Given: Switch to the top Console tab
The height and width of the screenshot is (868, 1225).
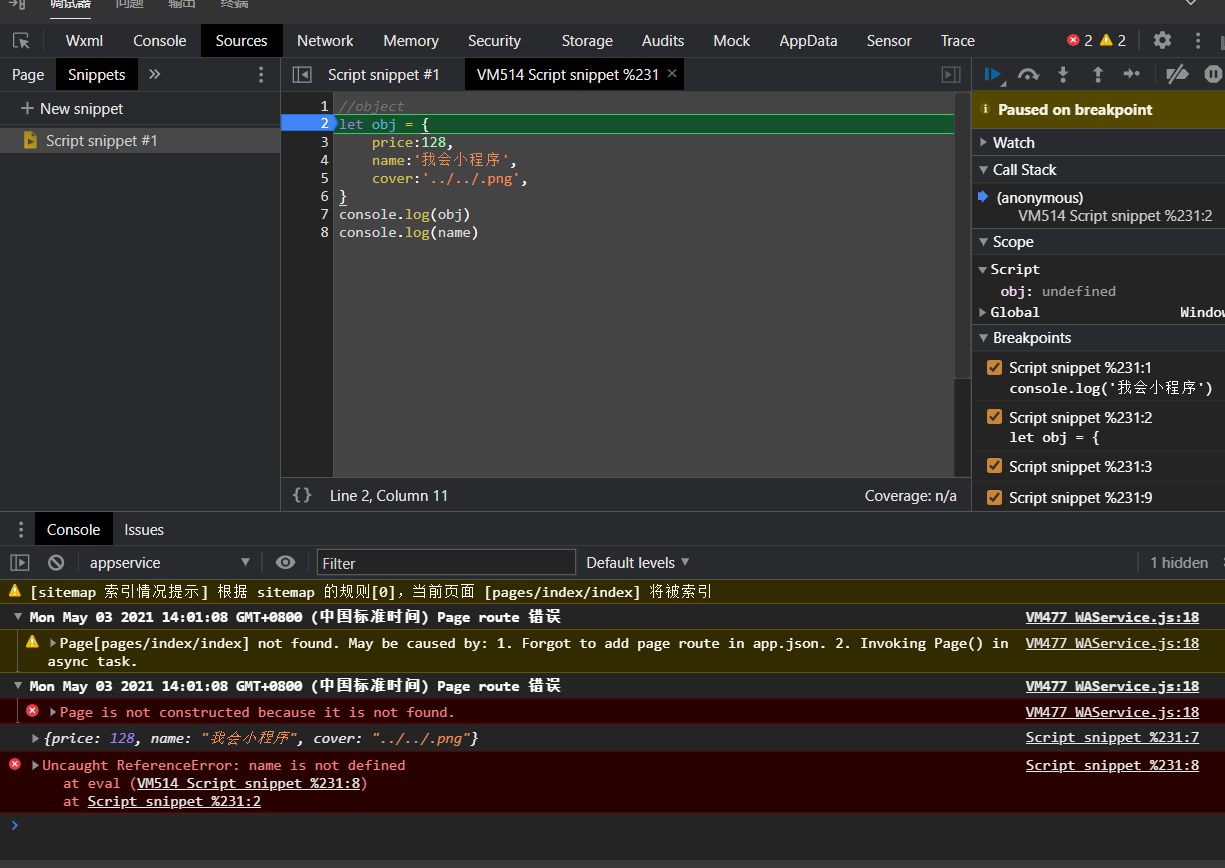Looking at the screenshot, I should [160, 41].
